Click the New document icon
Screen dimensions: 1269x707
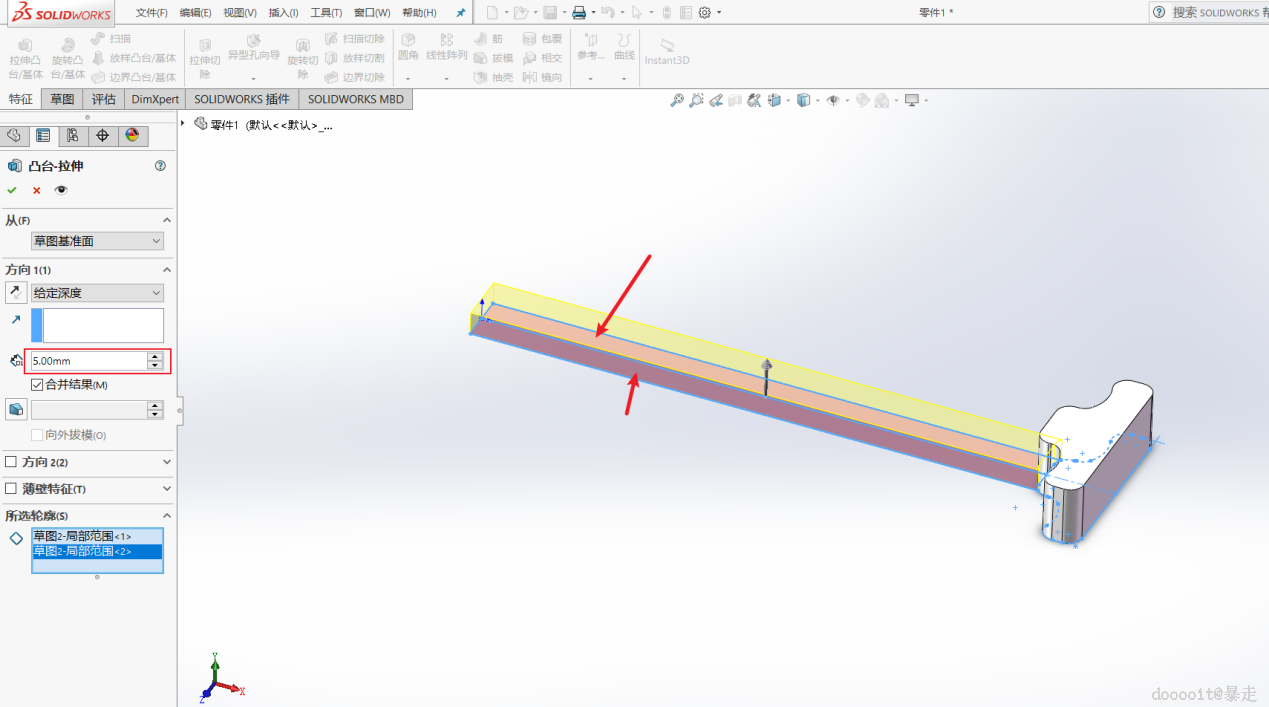[x=492, y=13]
